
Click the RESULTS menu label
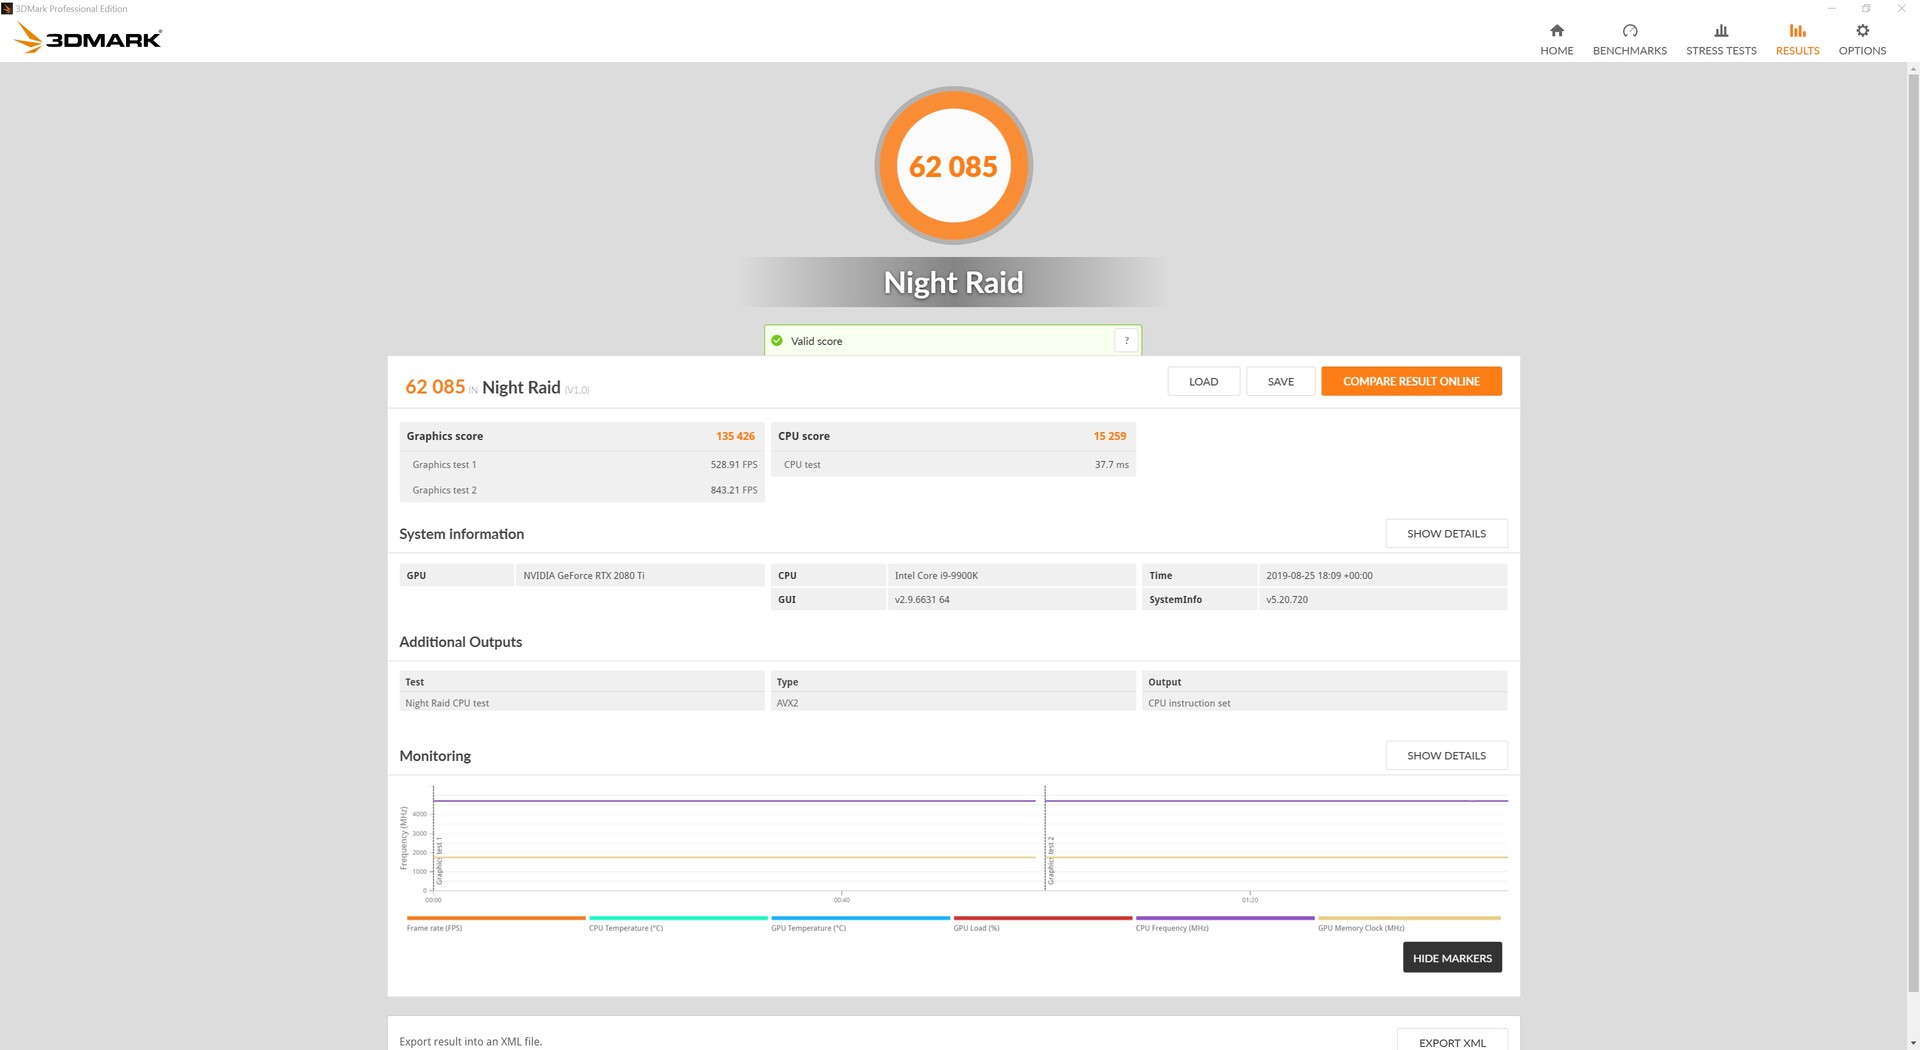click(1797, 51)
